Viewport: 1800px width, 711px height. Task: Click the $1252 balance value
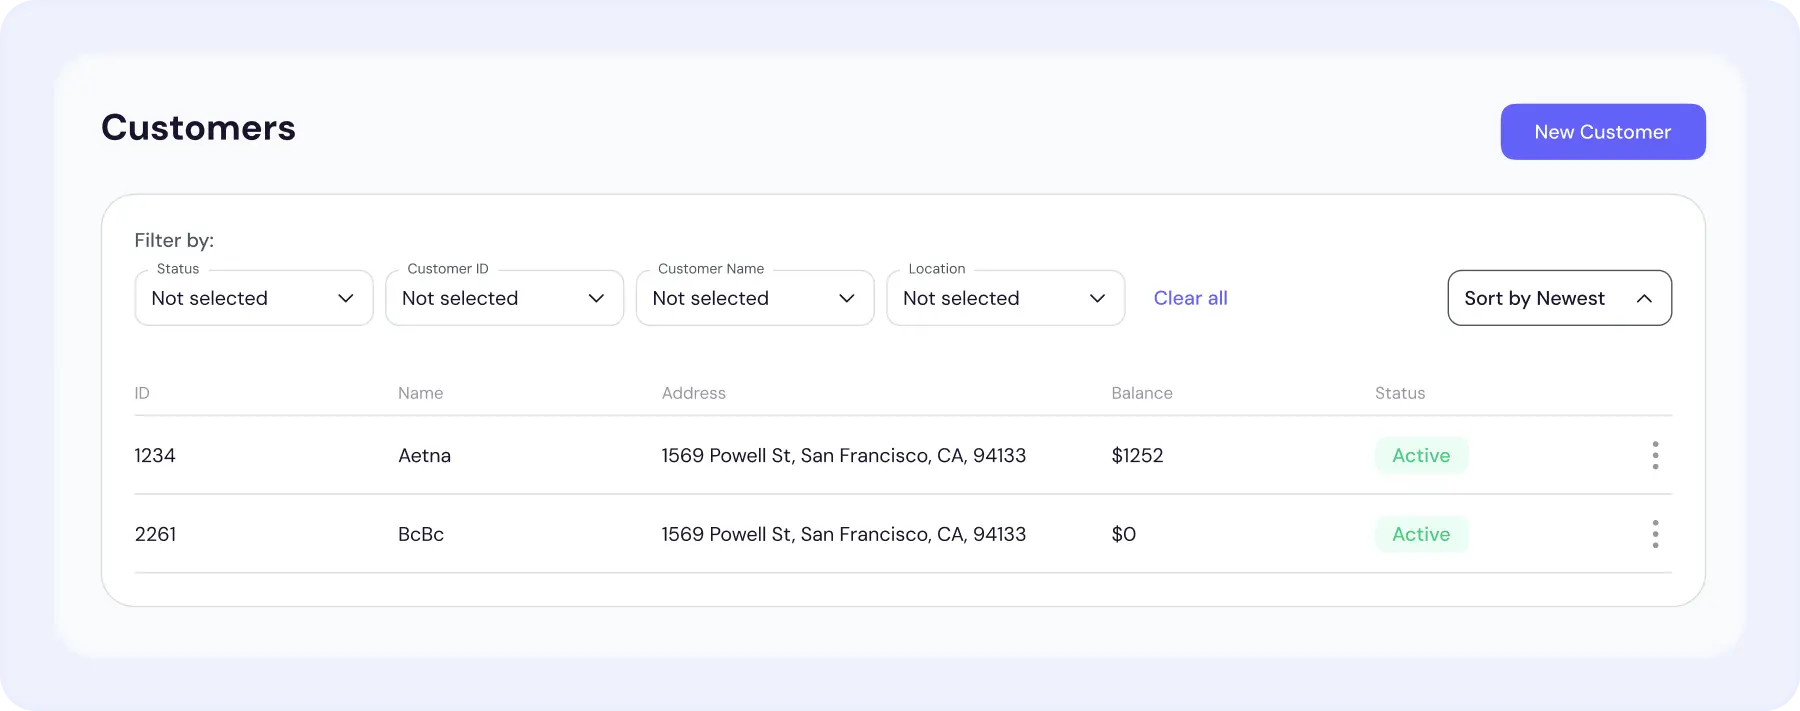1137,455
